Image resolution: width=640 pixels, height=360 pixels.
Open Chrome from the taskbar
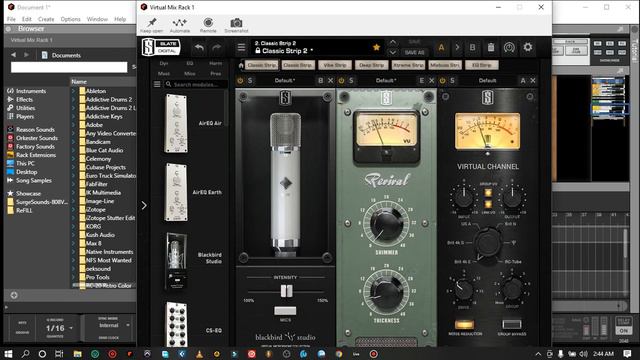[x=339, y=353]
